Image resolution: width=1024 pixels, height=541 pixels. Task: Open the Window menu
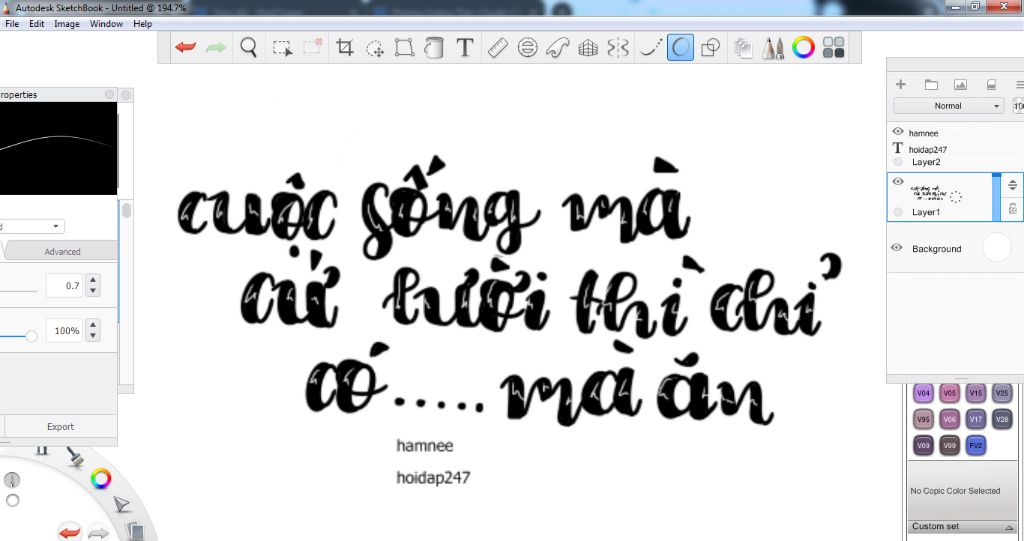coord(106,24)
